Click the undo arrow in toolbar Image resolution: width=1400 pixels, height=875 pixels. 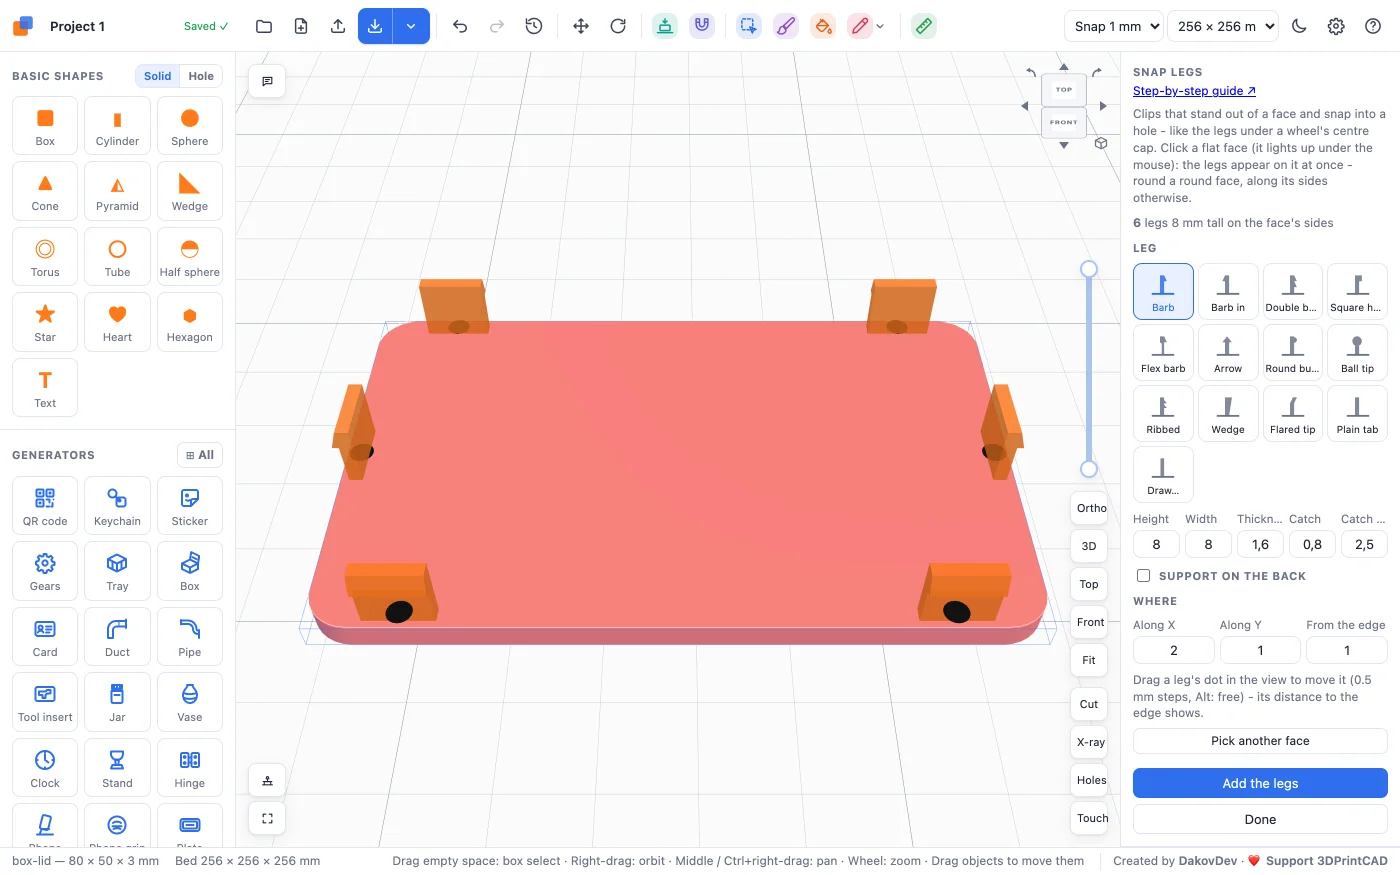460,26
